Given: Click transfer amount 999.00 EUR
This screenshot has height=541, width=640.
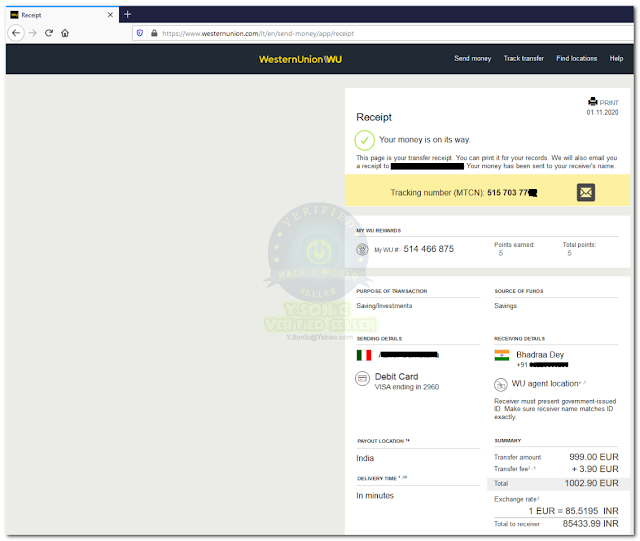Looking at the screenshot, I should (594, 457).
